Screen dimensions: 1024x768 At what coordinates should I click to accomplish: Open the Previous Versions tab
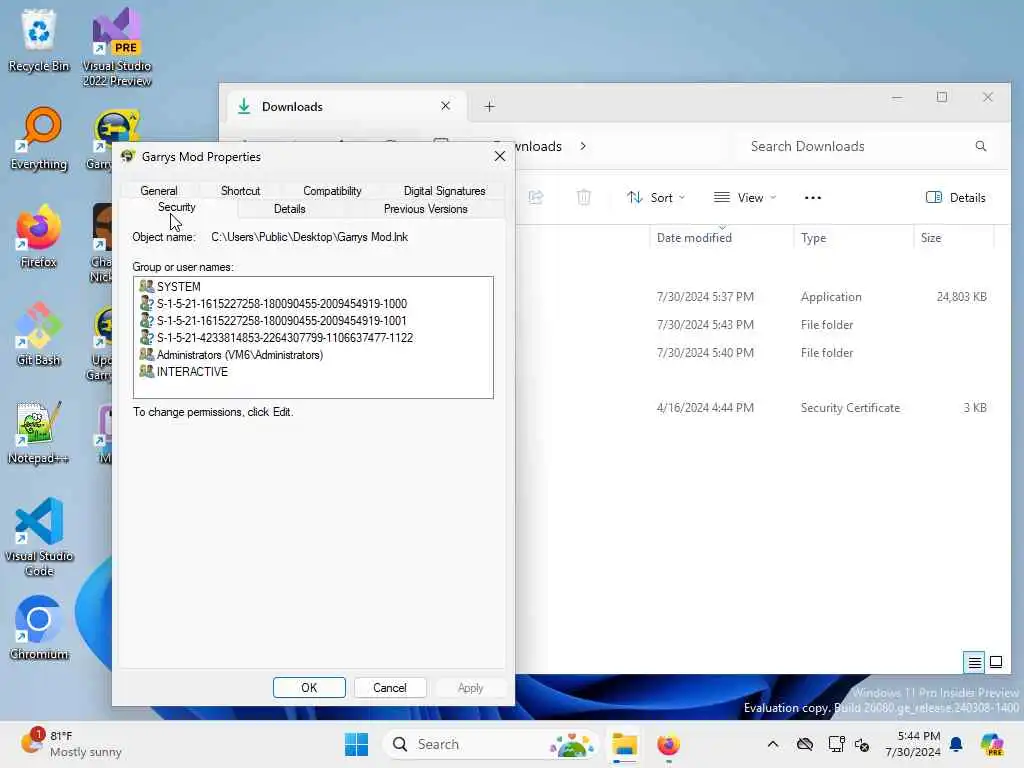425,209
